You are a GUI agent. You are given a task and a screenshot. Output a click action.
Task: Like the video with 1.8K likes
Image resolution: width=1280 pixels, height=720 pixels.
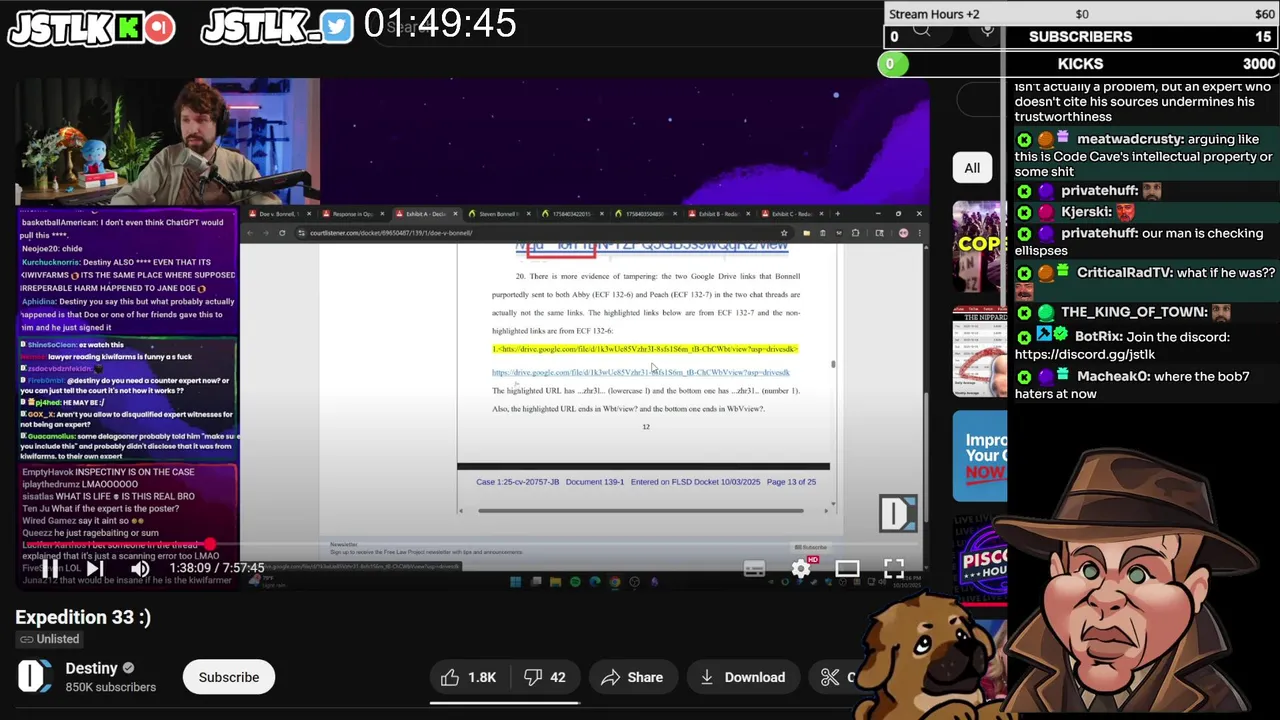pyautogui.click(x=469, y=677)
